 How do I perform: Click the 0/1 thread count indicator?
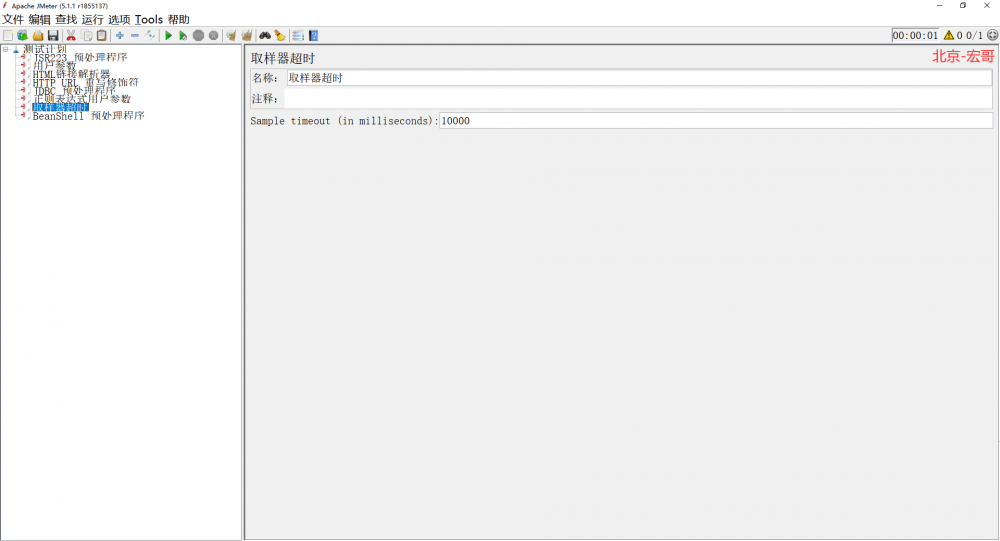pos(974,36)
